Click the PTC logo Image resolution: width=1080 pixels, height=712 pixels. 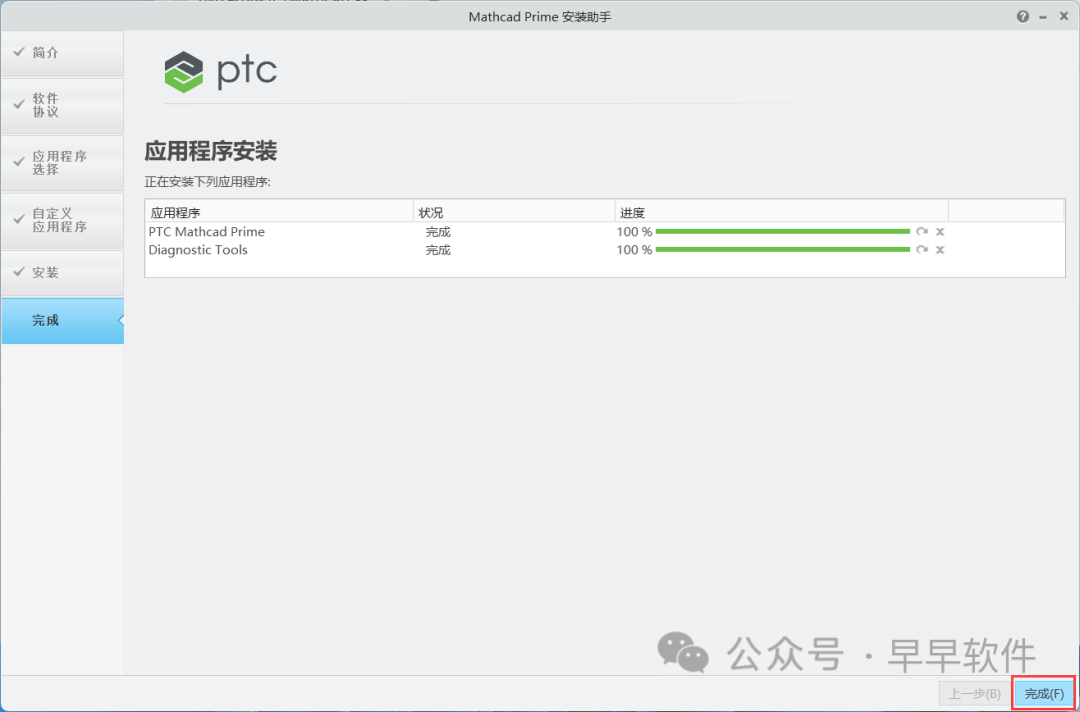coord(220,70)
